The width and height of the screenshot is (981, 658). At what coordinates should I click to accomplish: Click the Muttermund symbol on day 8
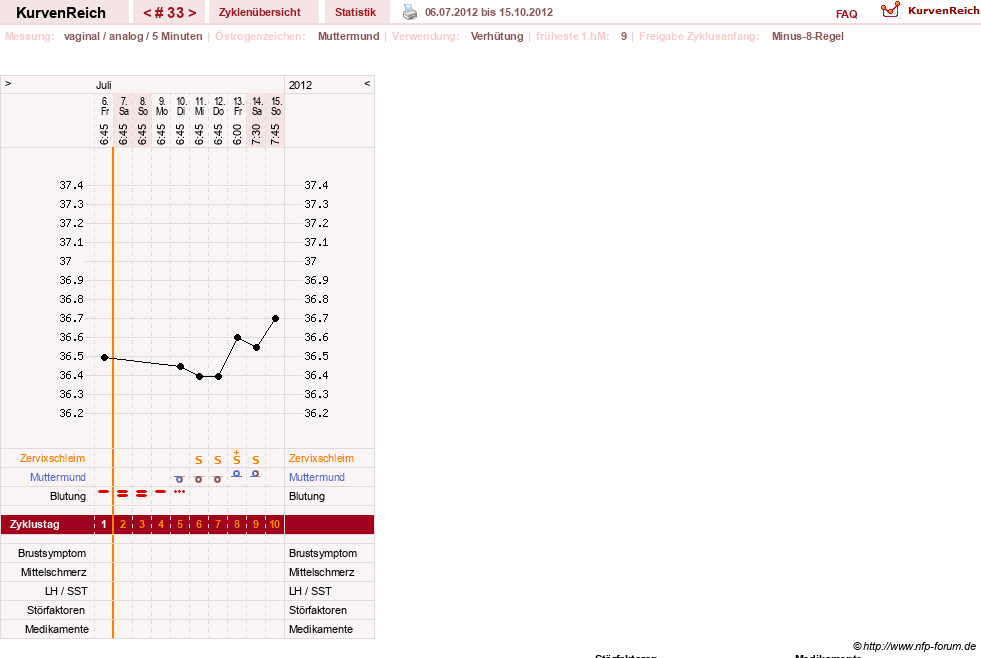(x=236, y=474)
